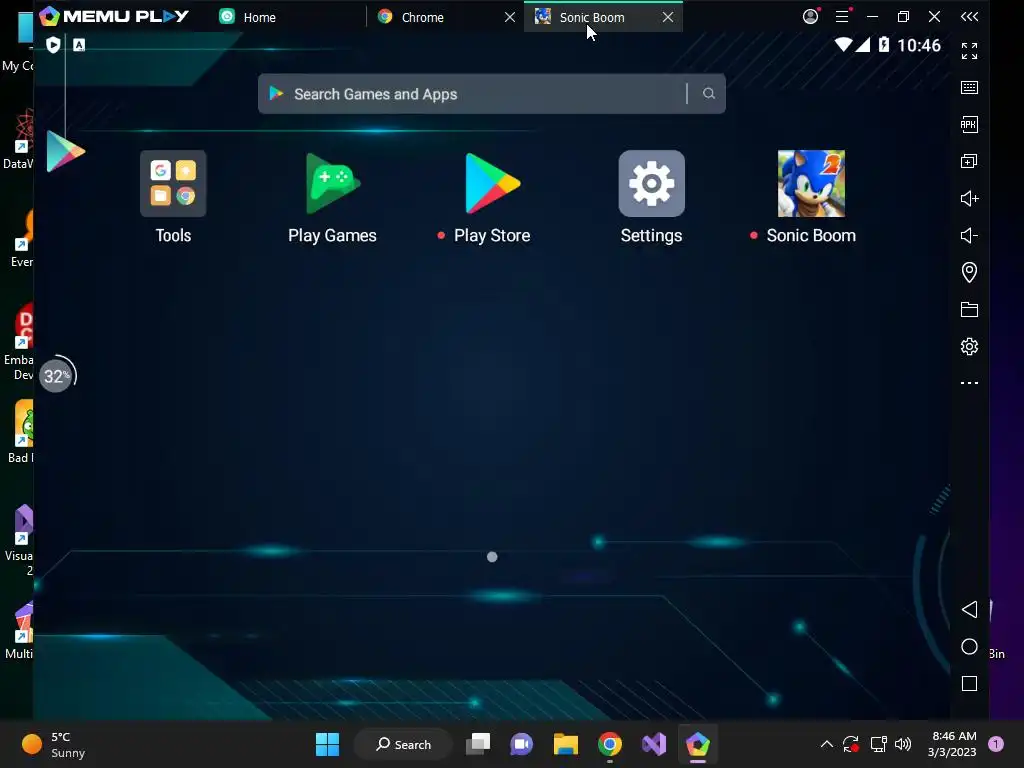Screen dimensions: 1024x768
Task: Click the 32% memory cleaner bubble
Action: click(x=57, y=376)
